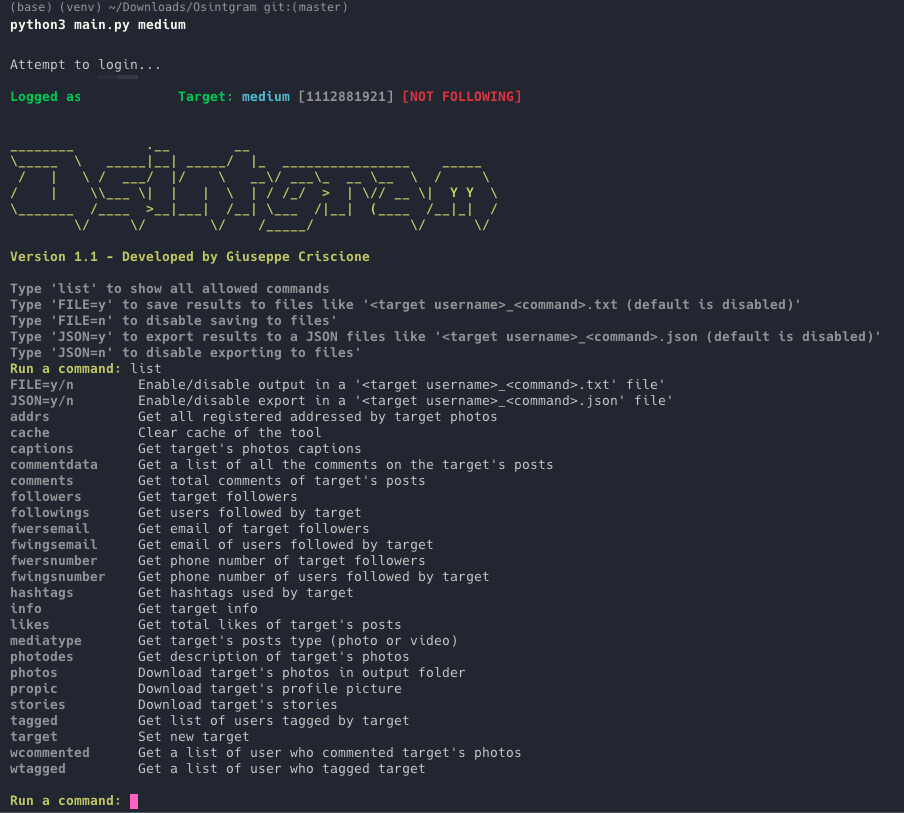The width and height of the screenshot is (904, 813).
Task: Click the 'photos' command in the command list
Action: click(x=33, y=672)
